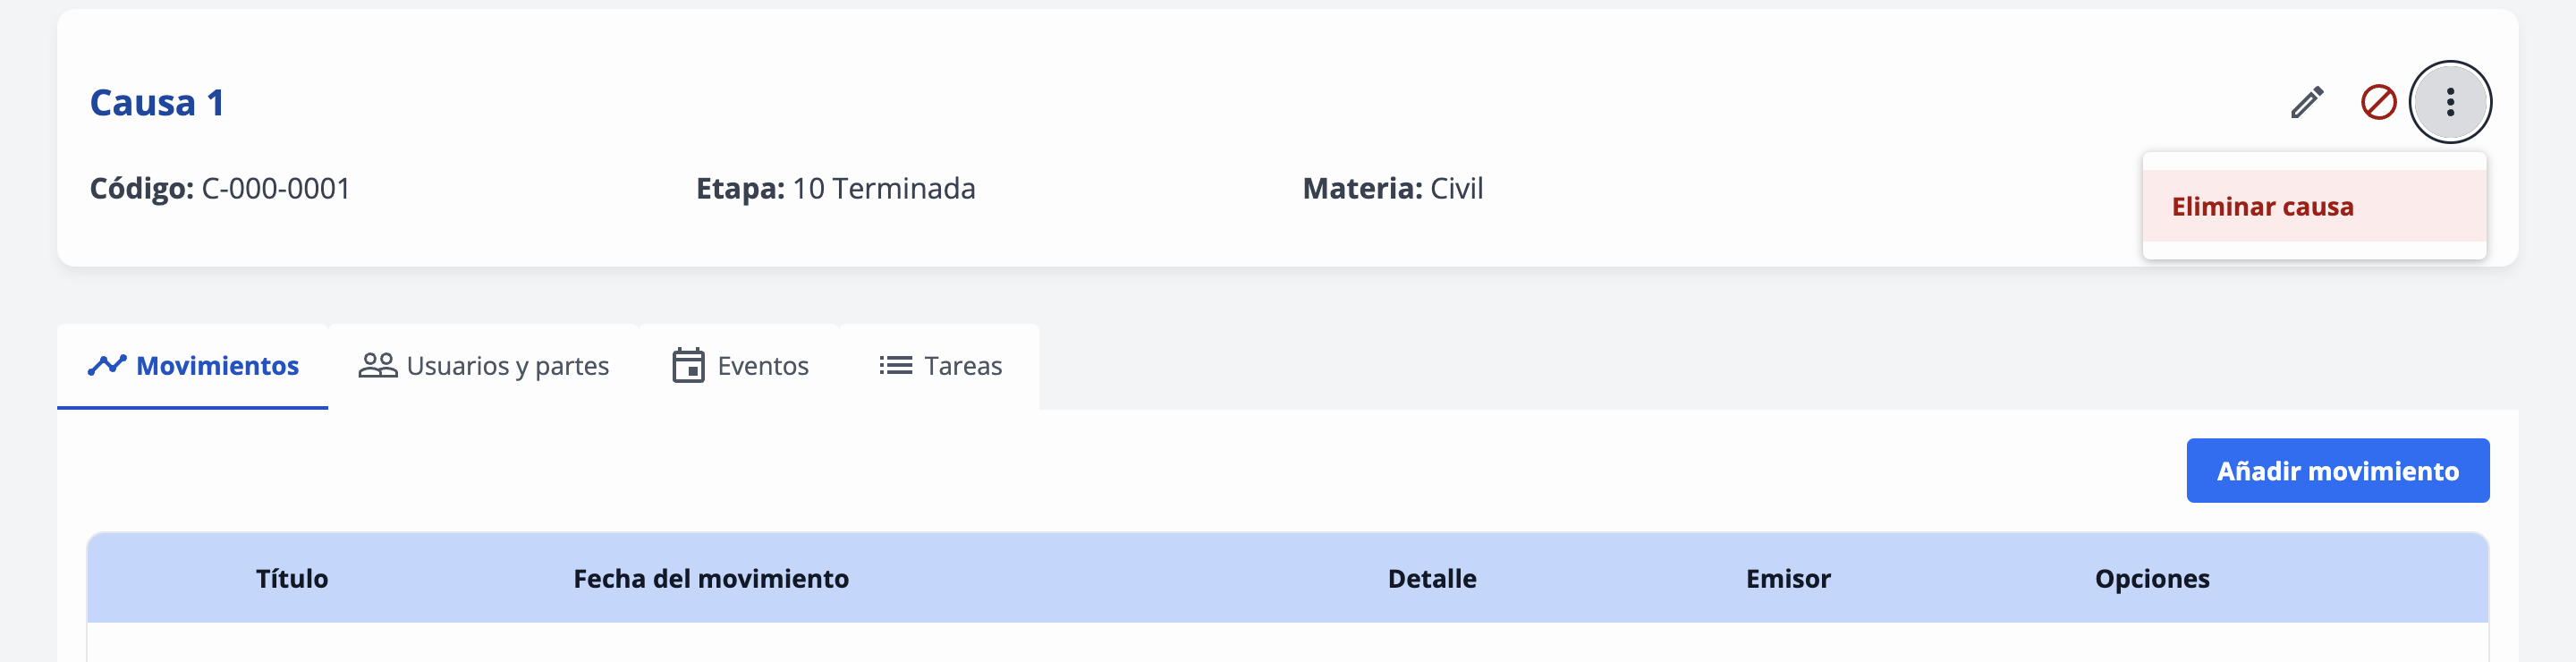Click the Fecha del movimiento column header
This screenshot has width=2576, height=662.
711,578
